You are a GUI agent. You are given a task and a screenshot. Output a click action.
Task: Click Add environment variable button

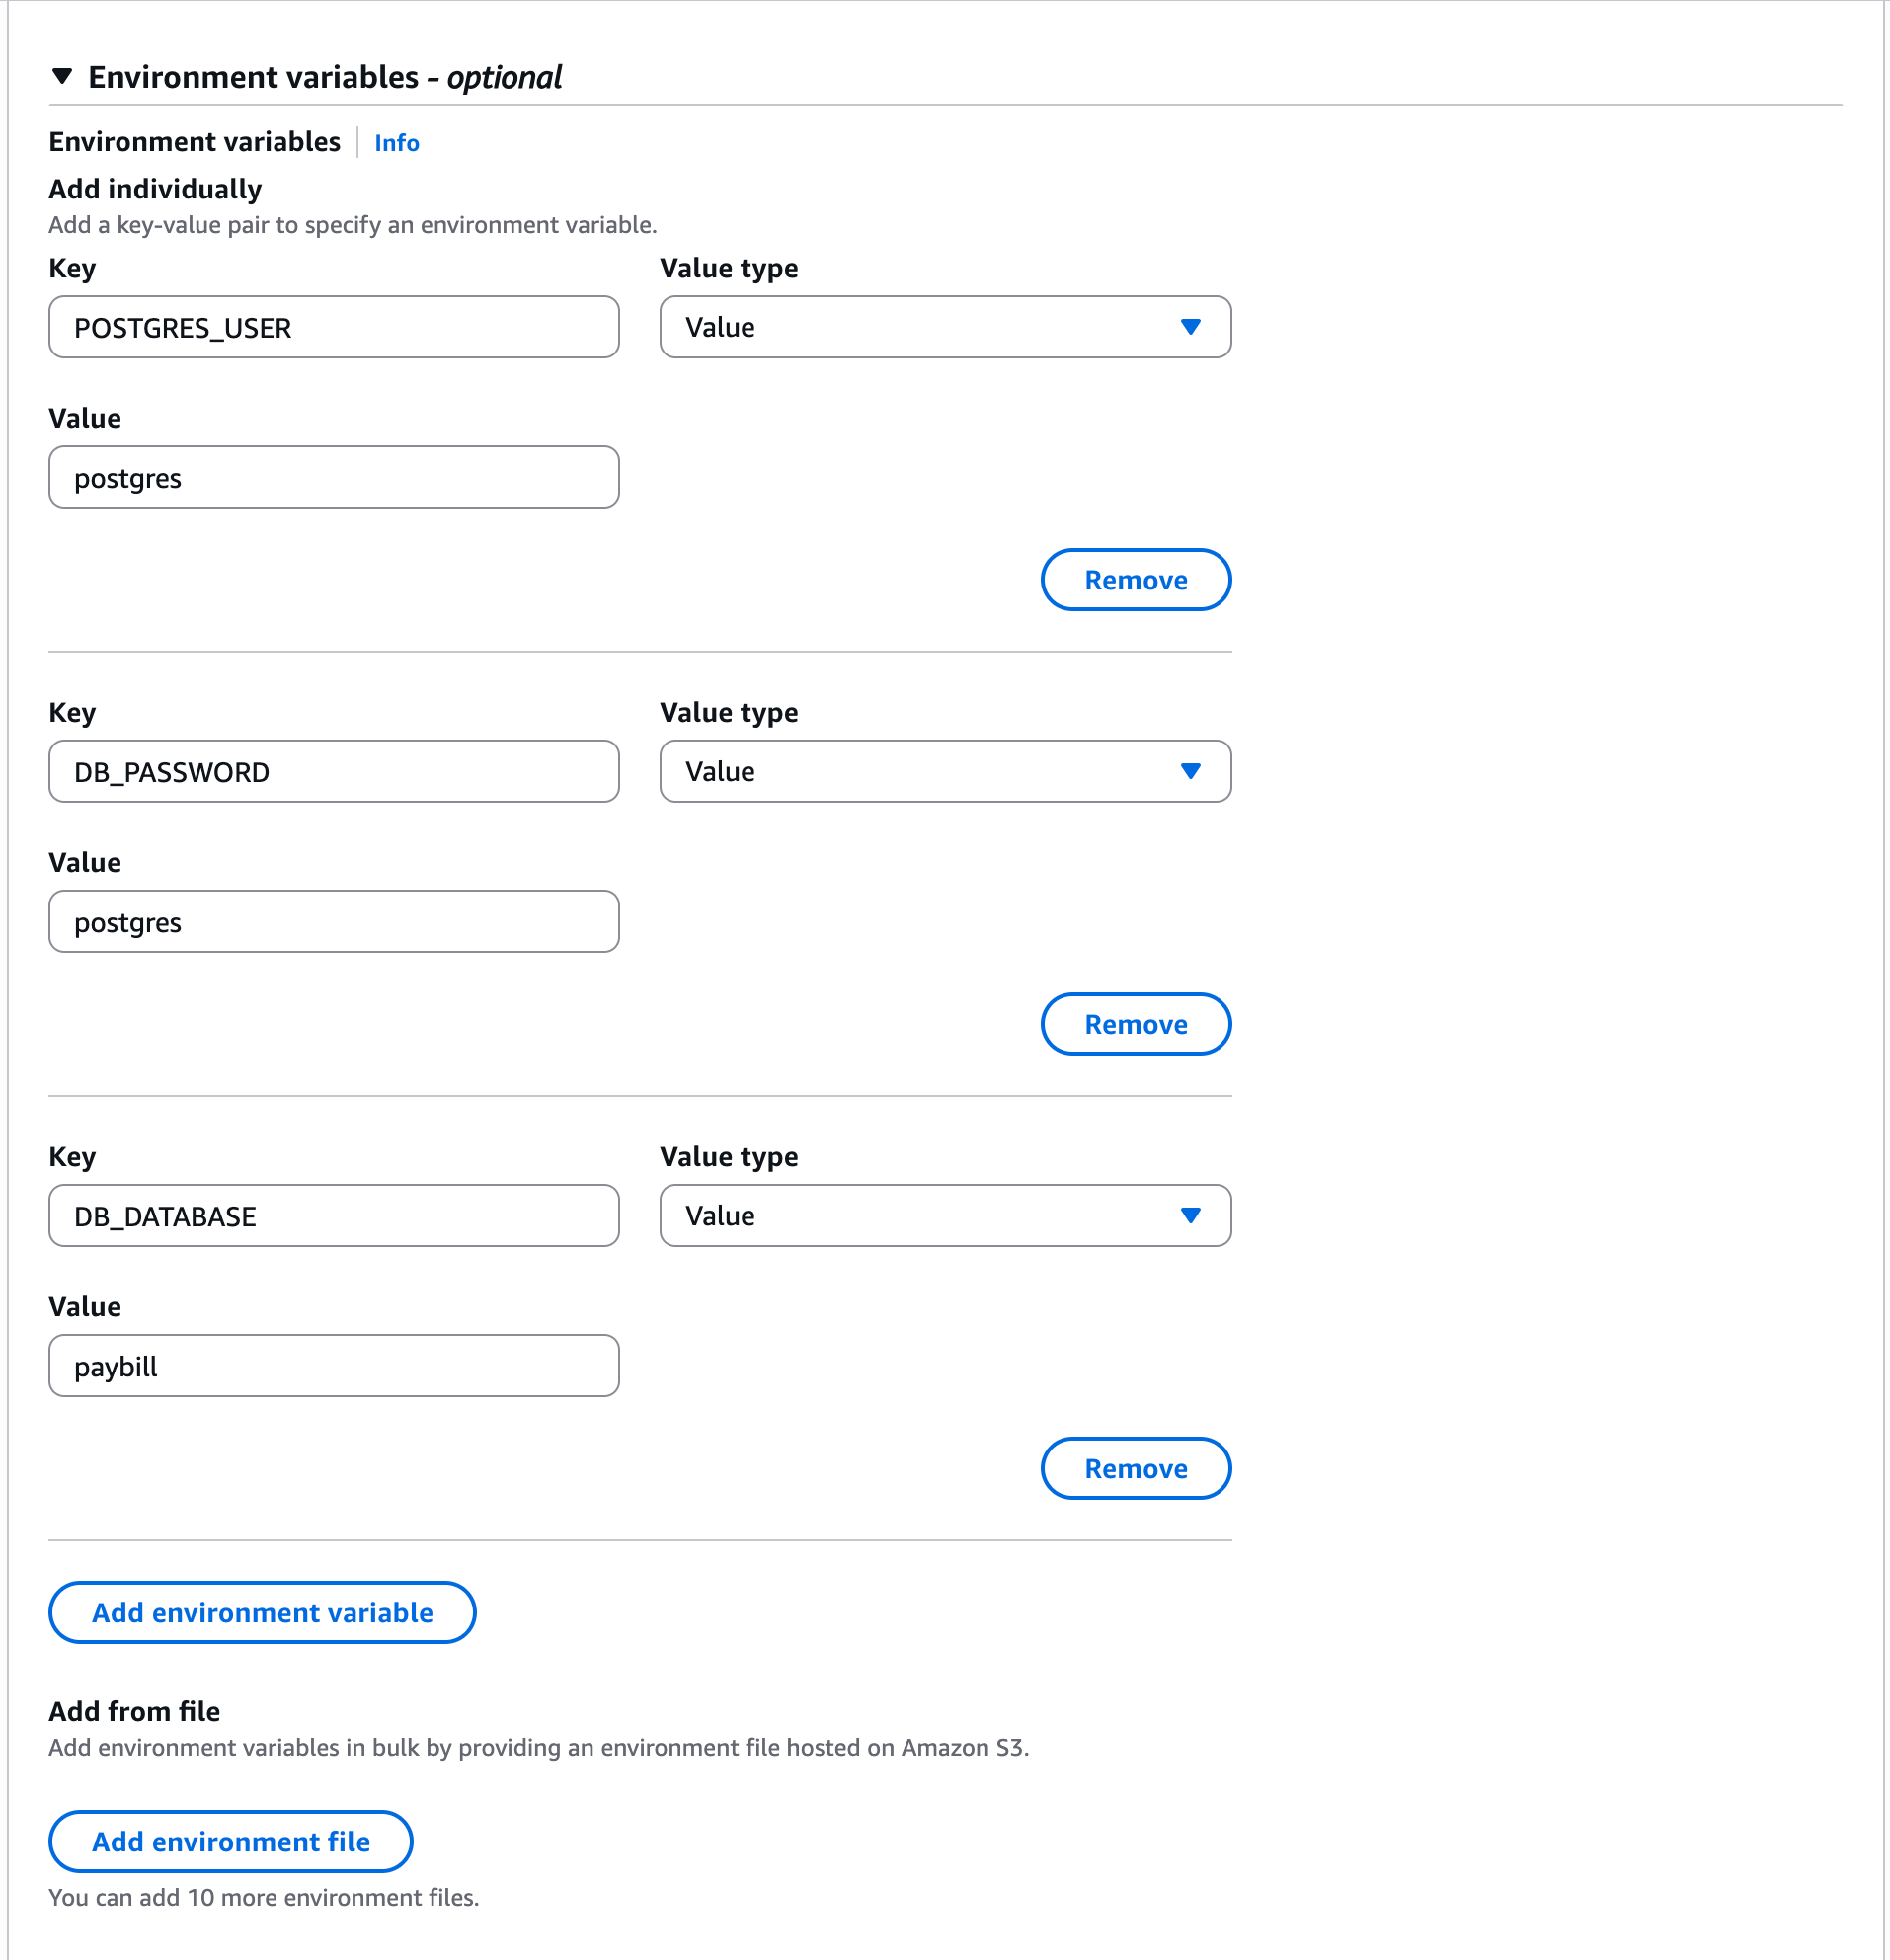pyautogui.click(x=262, y=1612)
